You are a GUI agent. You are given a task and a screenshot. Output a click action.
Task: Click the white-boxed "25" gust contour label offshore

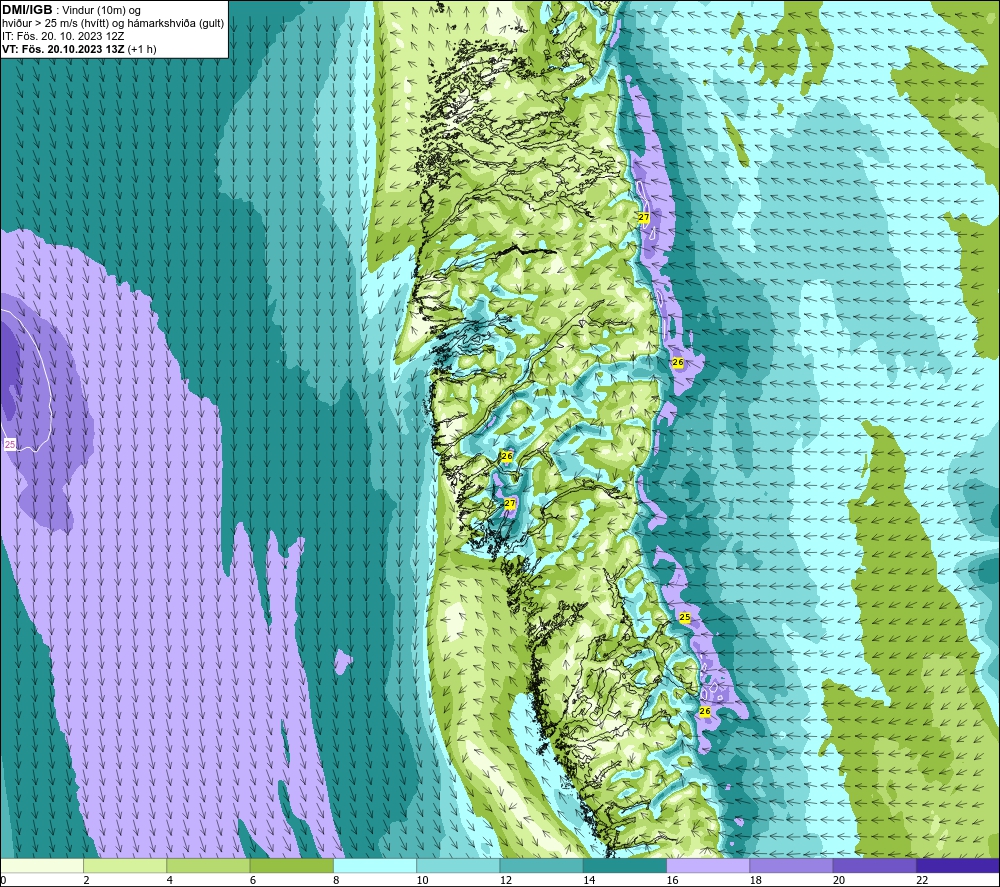(10, 444)
